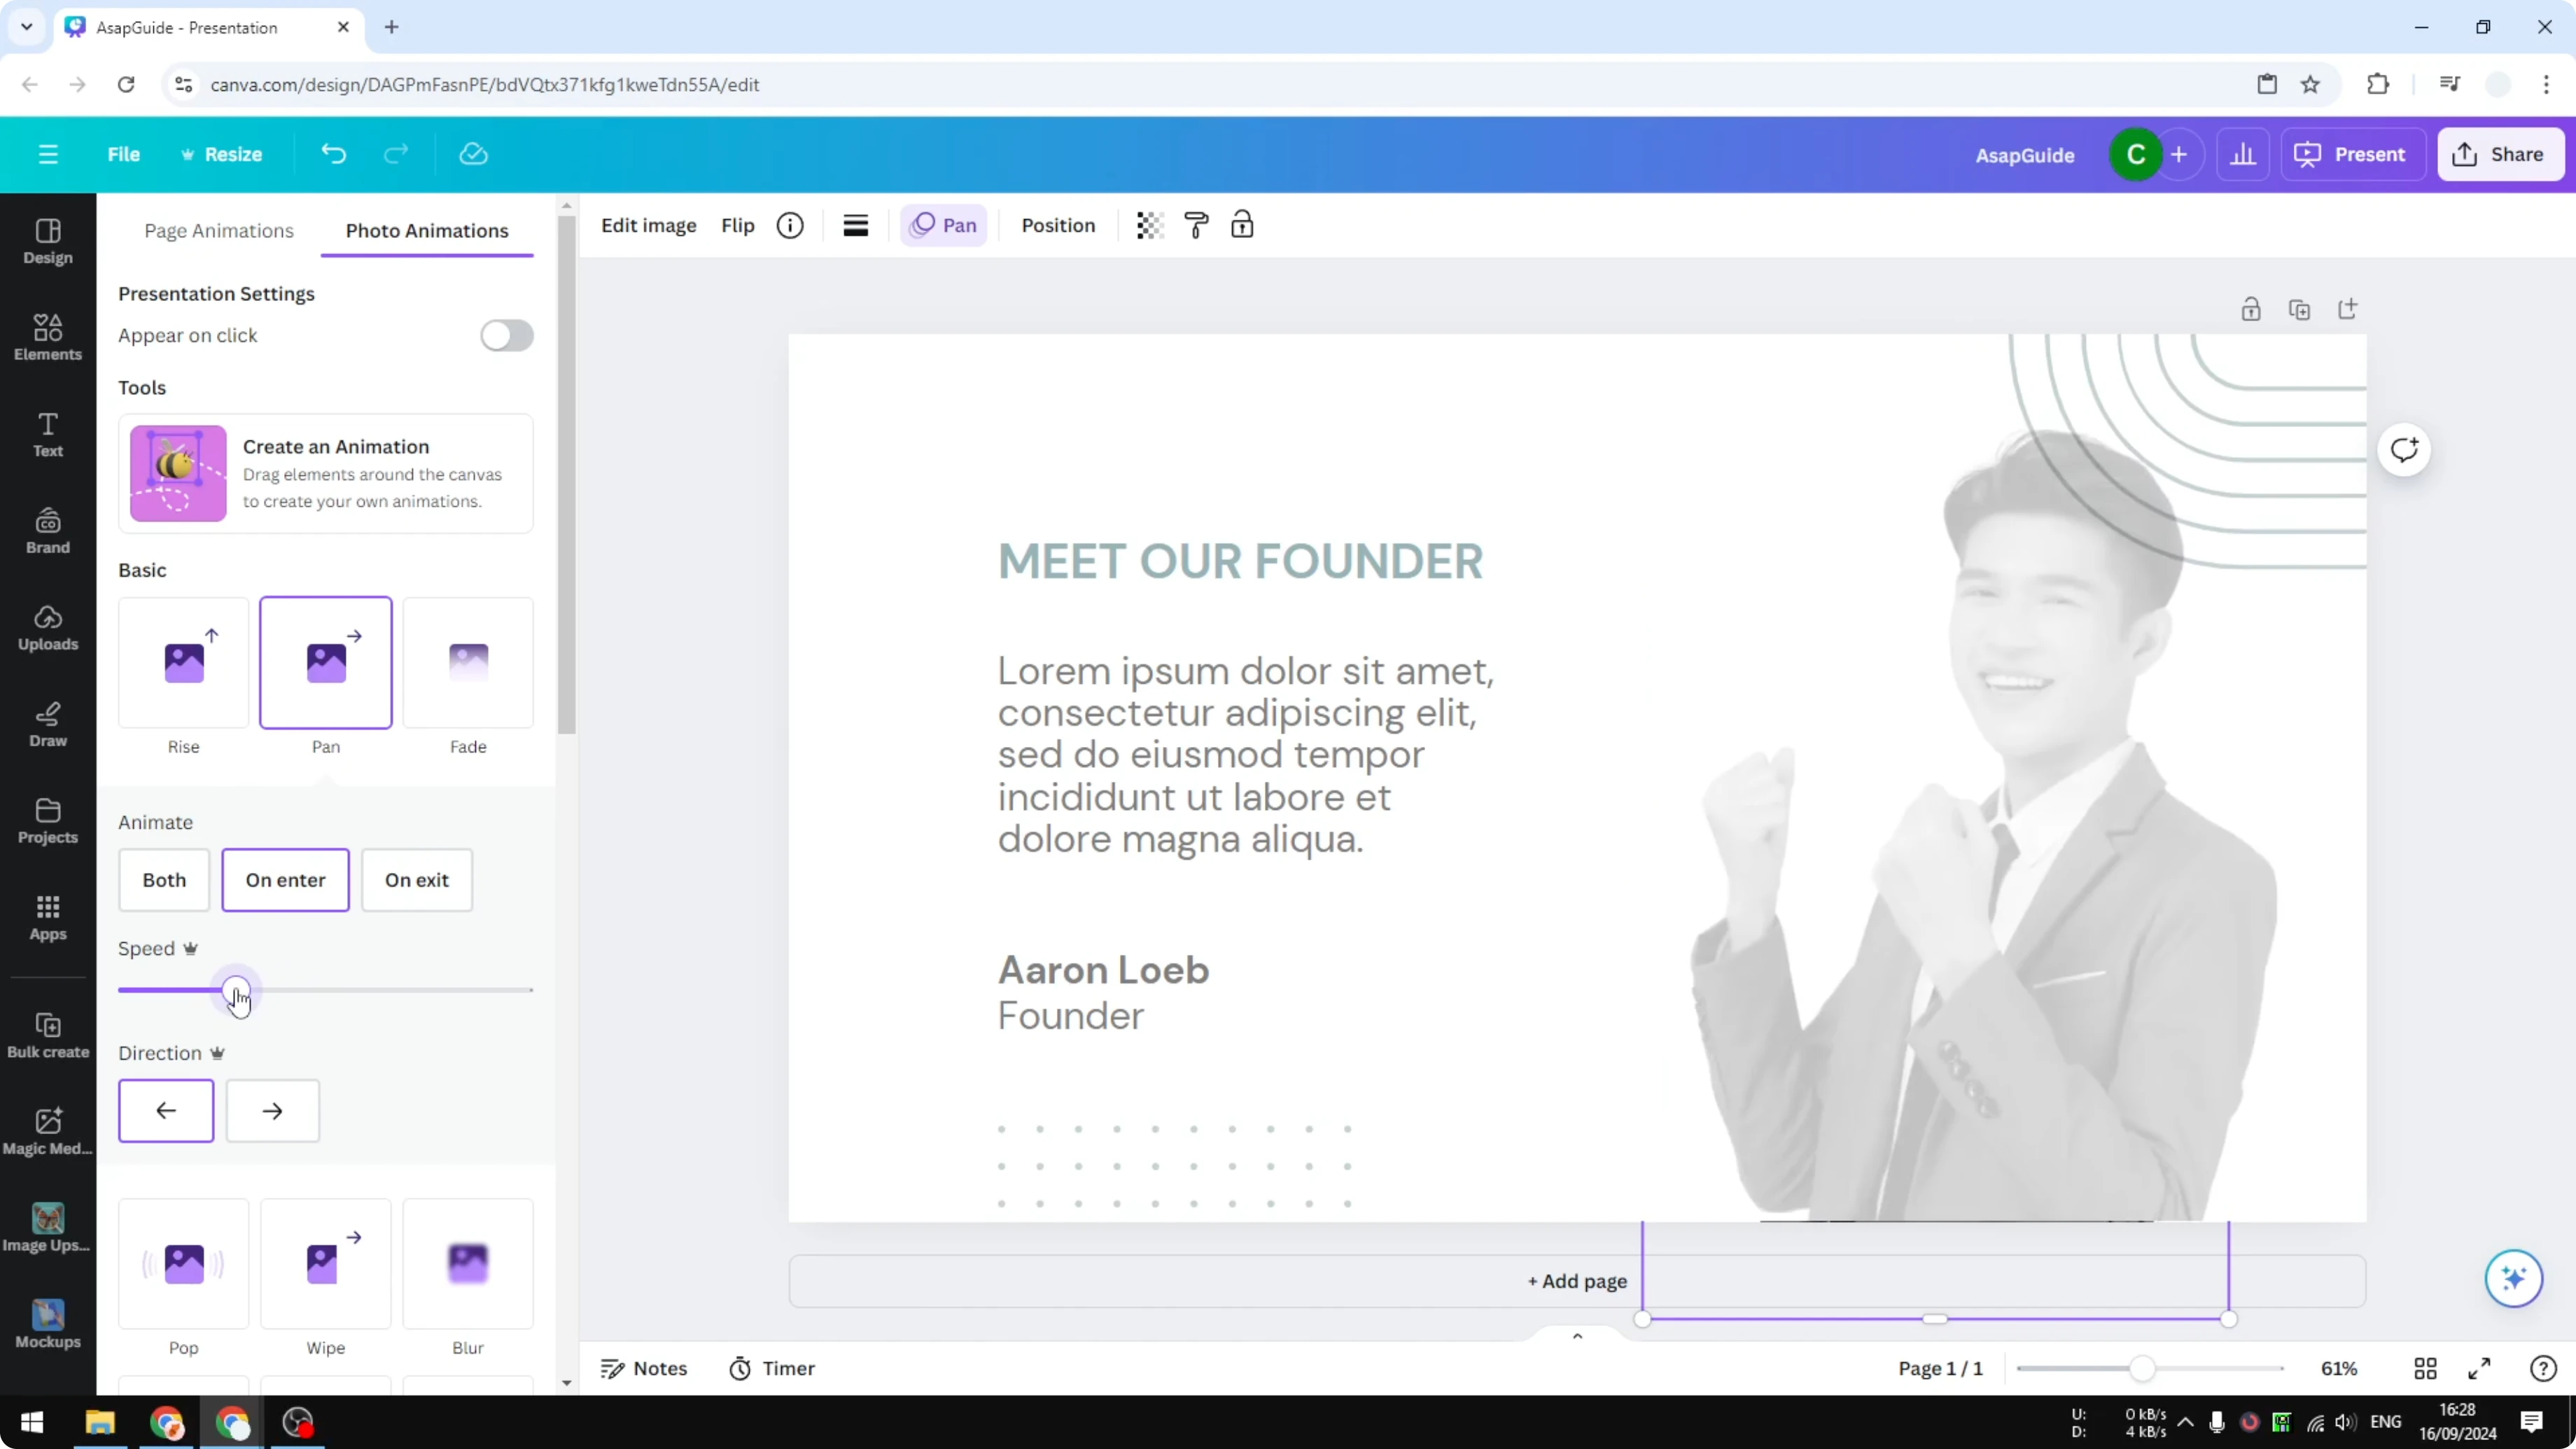Viewport: 2576px width, 1449px height.
Task: Click Create an Animation tool card
Action: (x=326, y=473)
